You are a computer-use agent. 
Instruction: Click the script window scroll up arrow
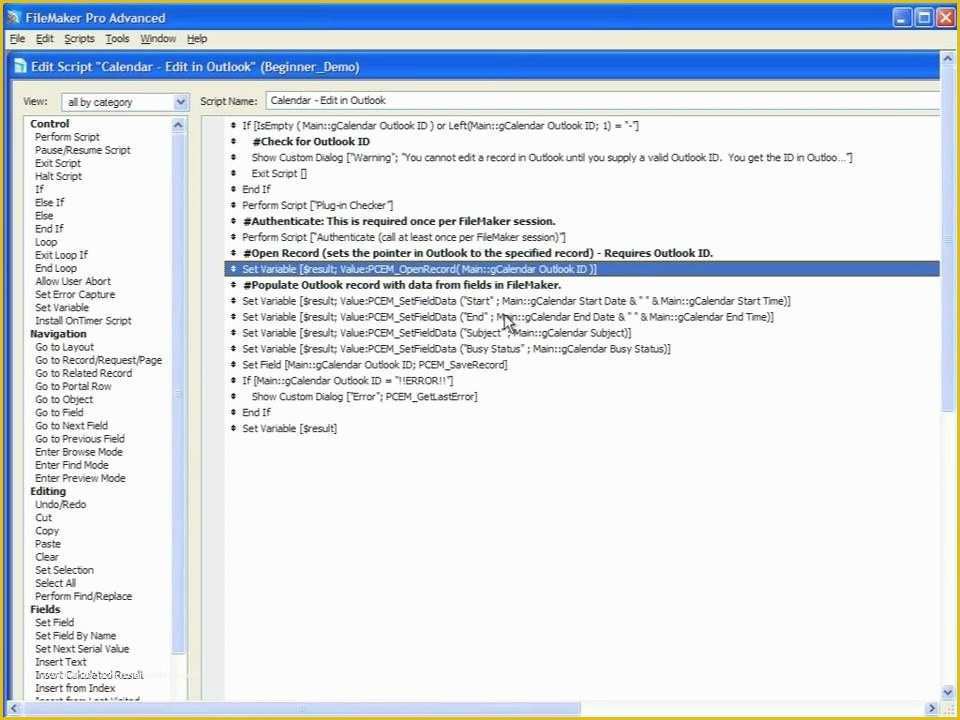point(948,58)
